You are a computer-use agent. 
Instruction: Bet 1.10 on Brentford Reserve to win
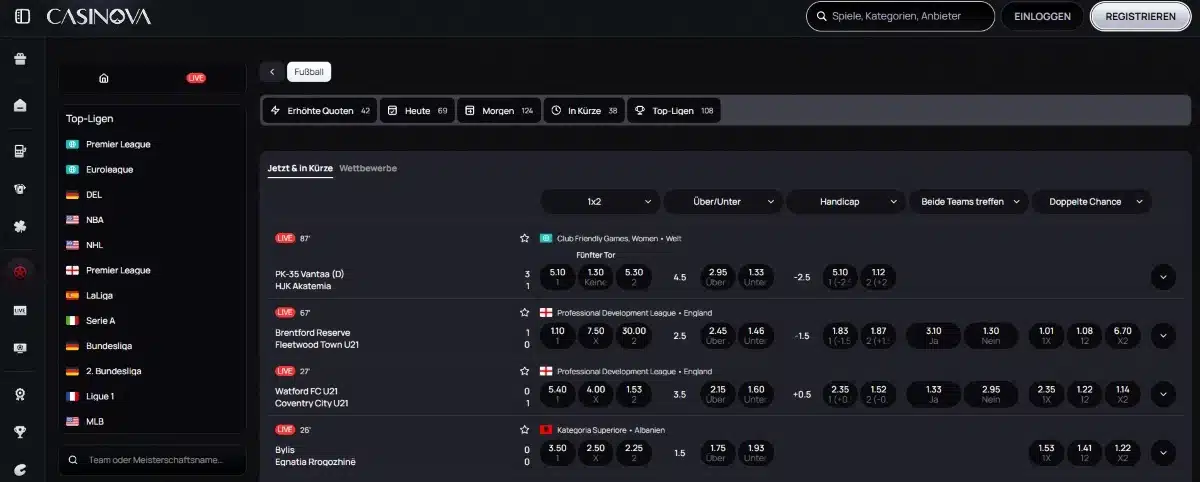[557, 336]
